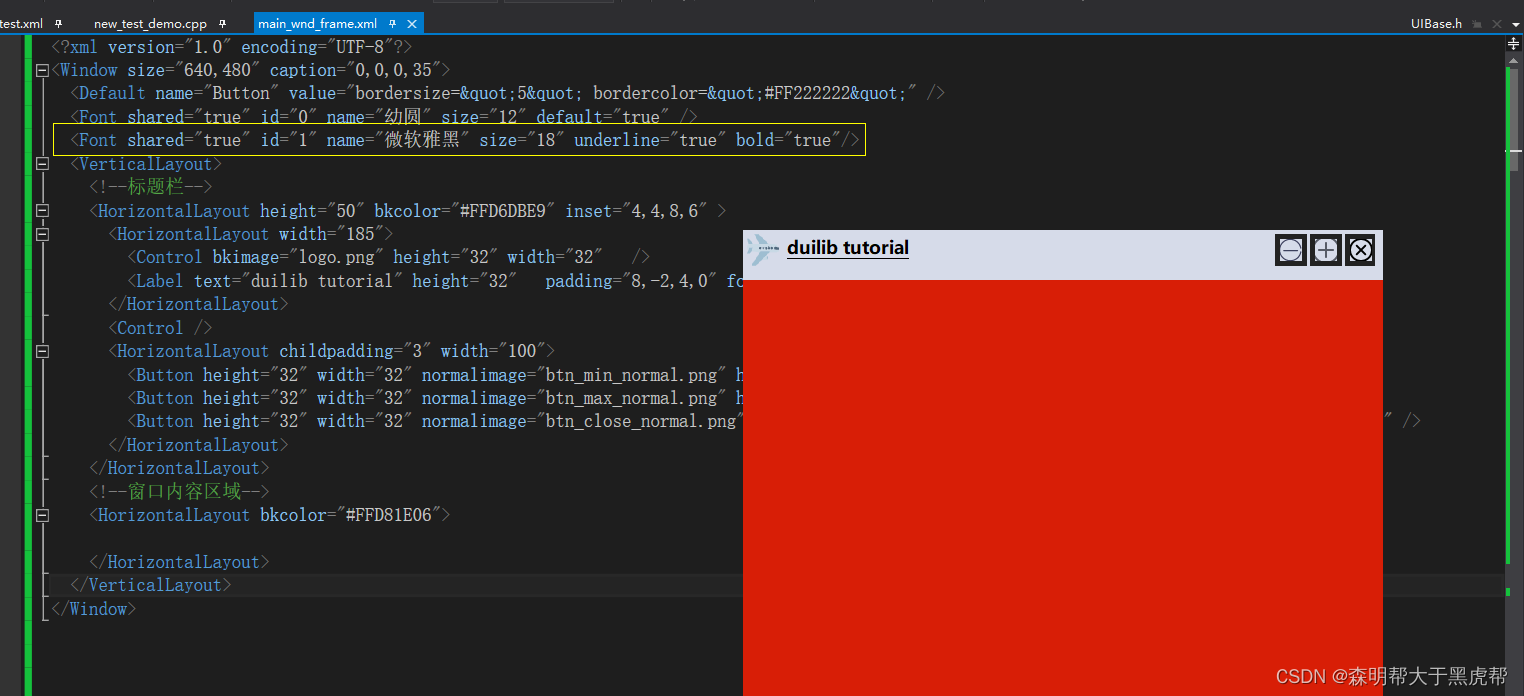Collapse the VerticalLayout element block
This screenshot has height=696, width=1524.
click(x=42, y=164)
